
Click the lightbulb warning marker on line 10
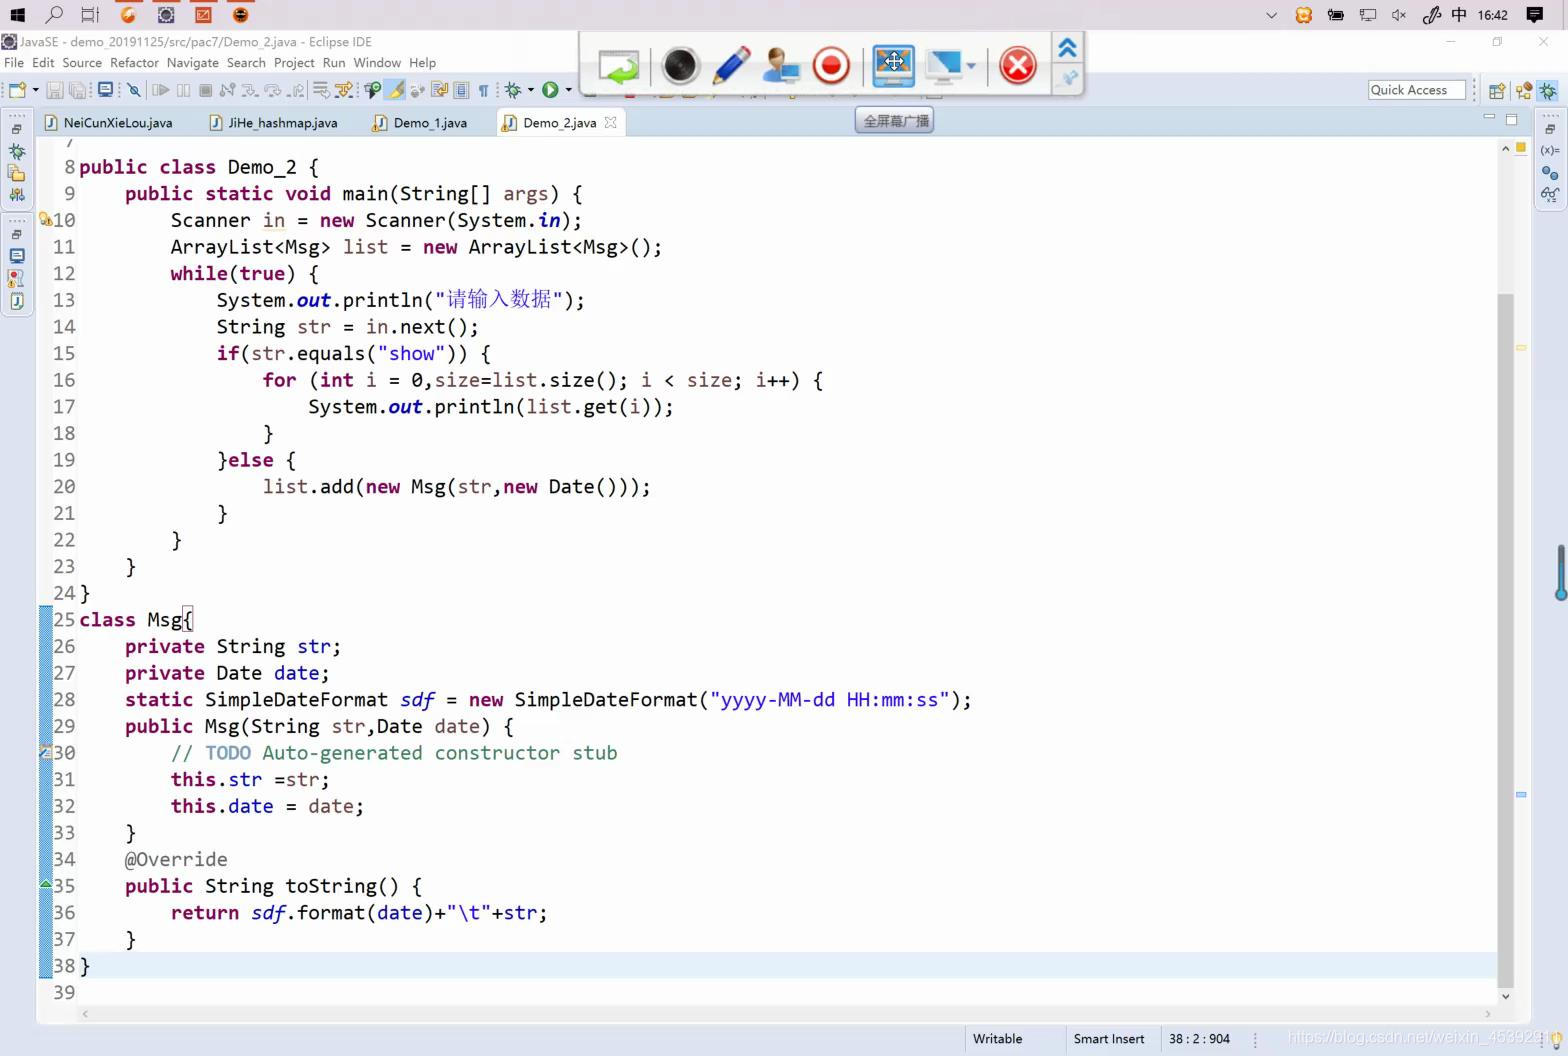45,220
